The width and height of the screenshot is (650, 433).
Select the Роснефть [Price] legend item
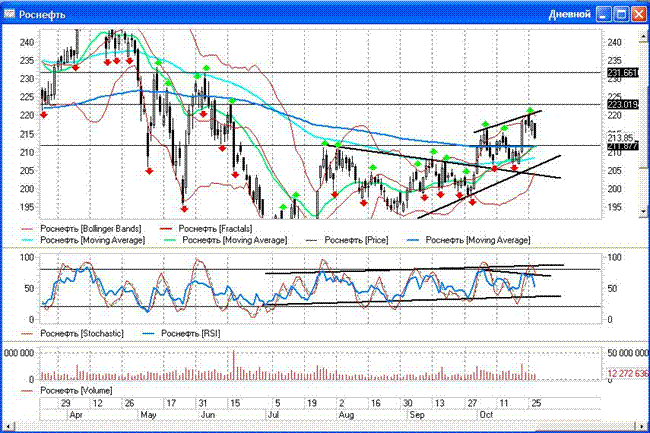pos(367,240)
